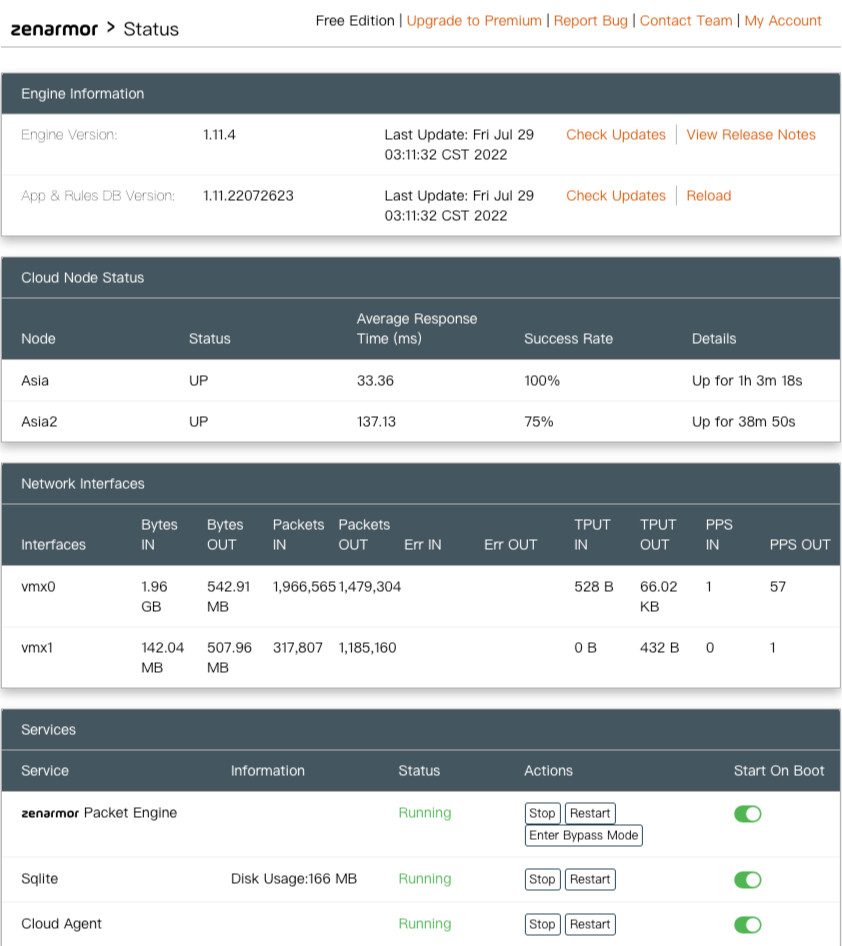Screen dimensions: 842x946
Task: Toggle Start On Boot for Cloud Agent
Action: click(x=747, y=924)
